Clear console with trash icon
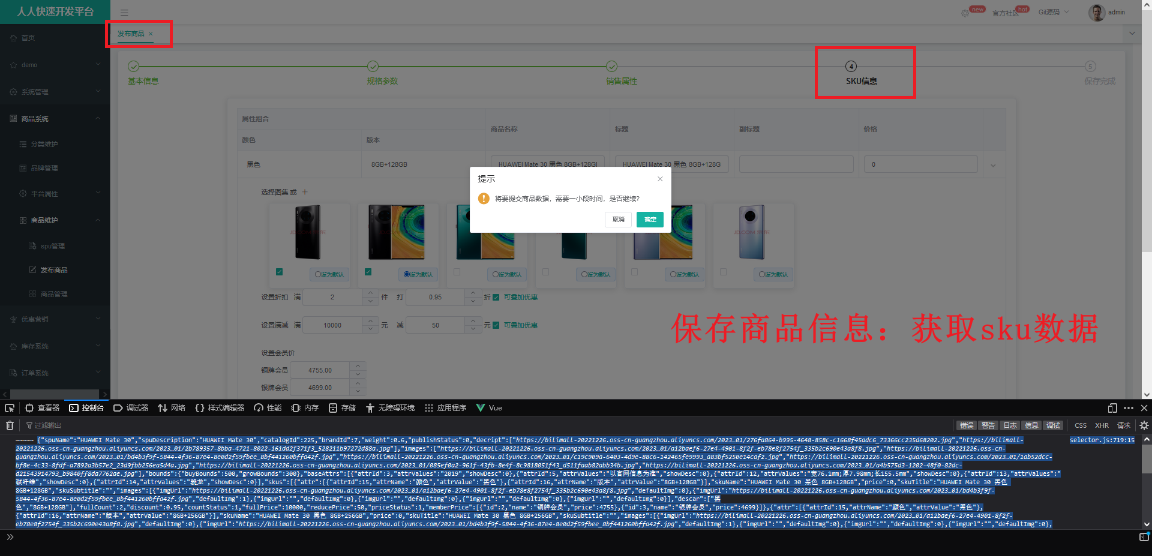This screenshot has height=556, width=1152. [10, 425]
